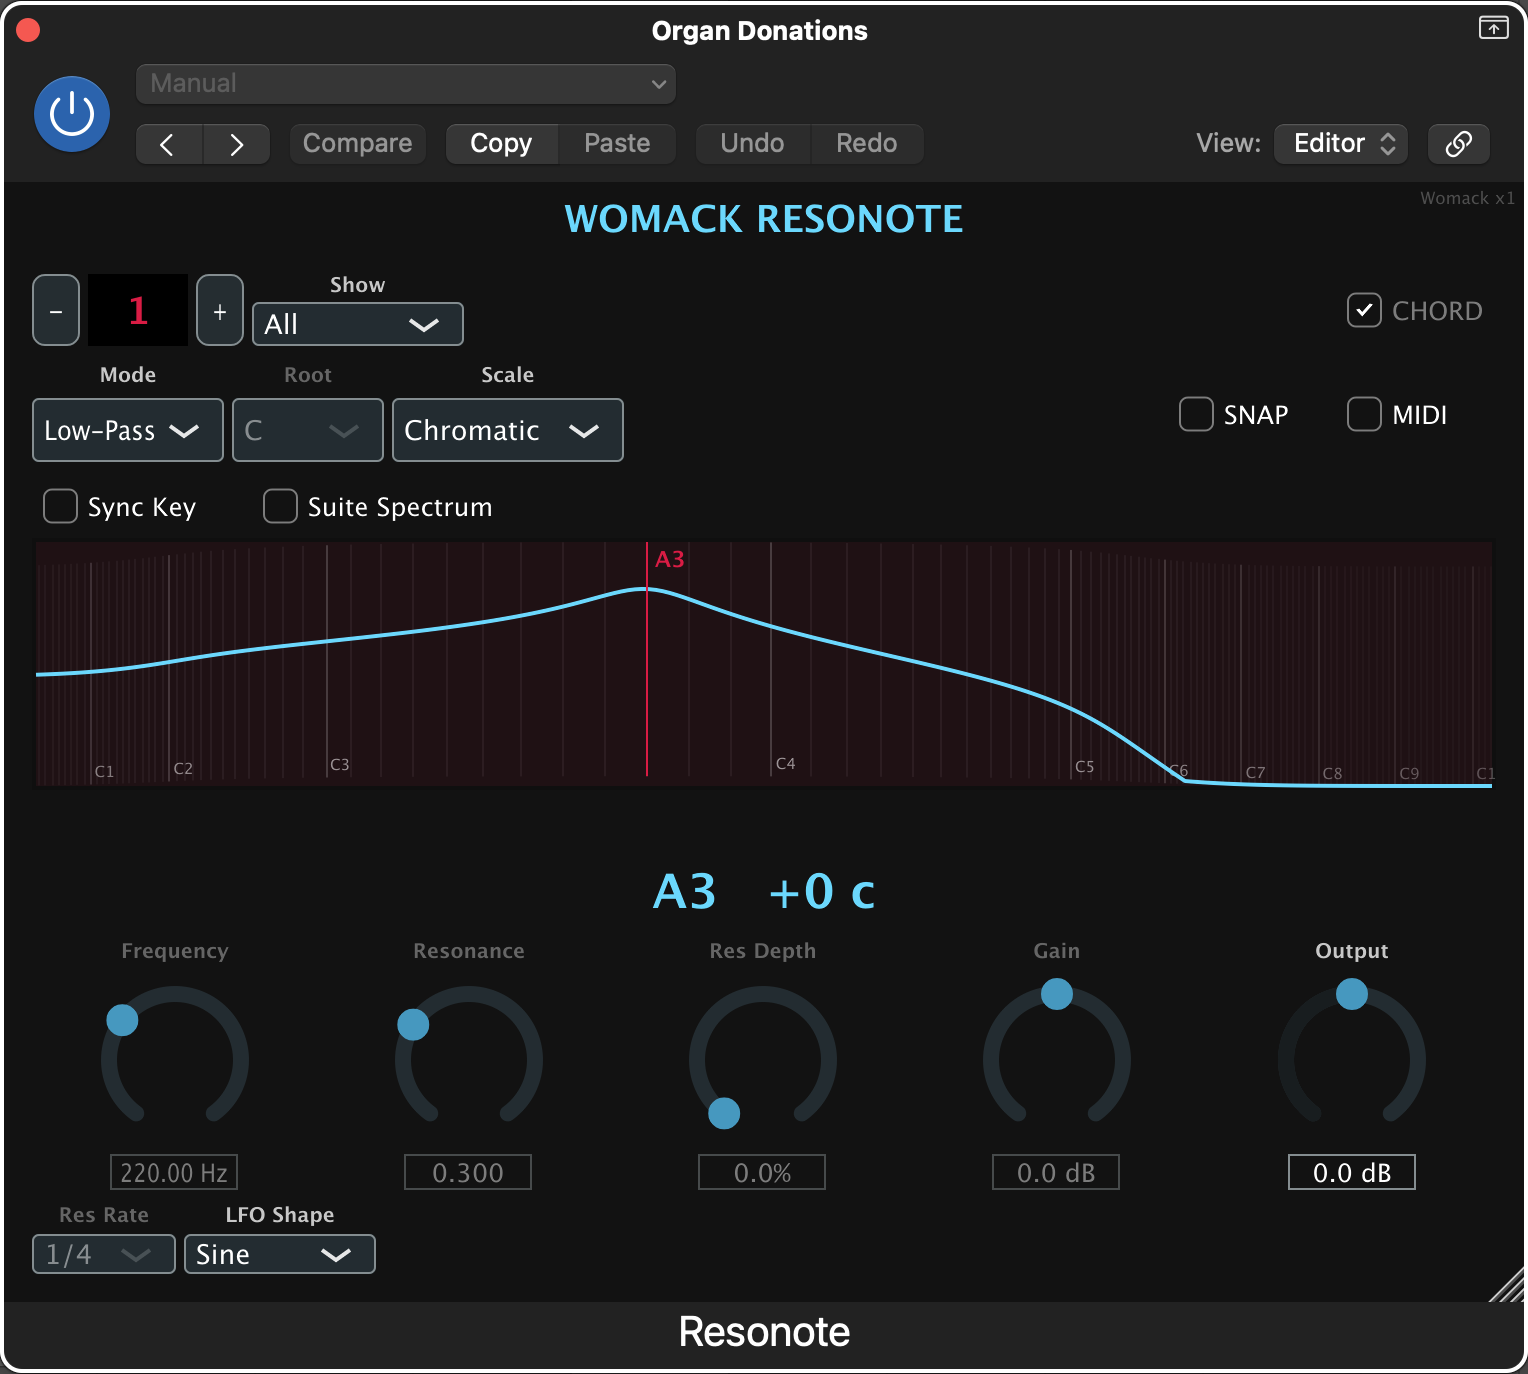Image resolution: width=1528 pixels, height=1374 pixels.
Task: Click the WOMACK RESONOTE title
Action: pyautogui.click(x=764, y=219)
